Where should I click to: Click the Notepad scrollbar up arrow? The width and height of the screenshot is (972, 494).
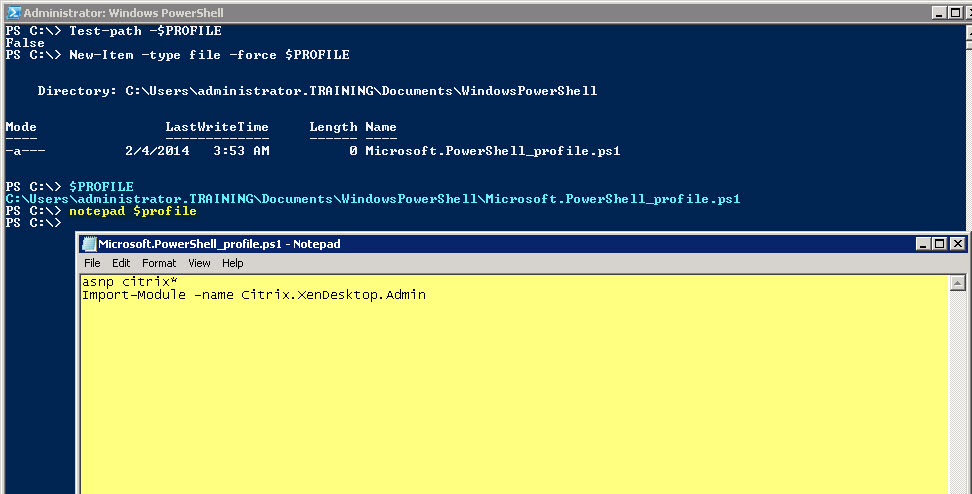pos(957,283)
